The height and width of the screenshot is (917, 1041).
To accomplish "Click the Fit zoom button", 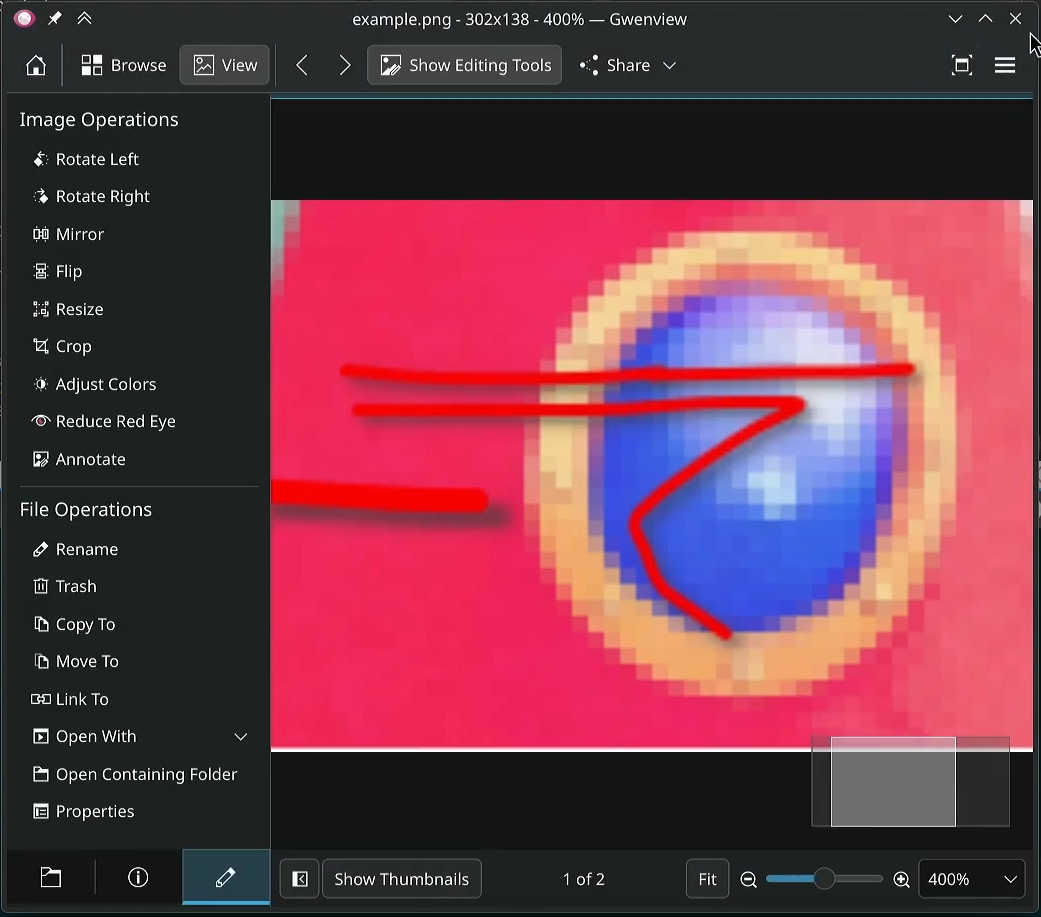I will [707, 879].
